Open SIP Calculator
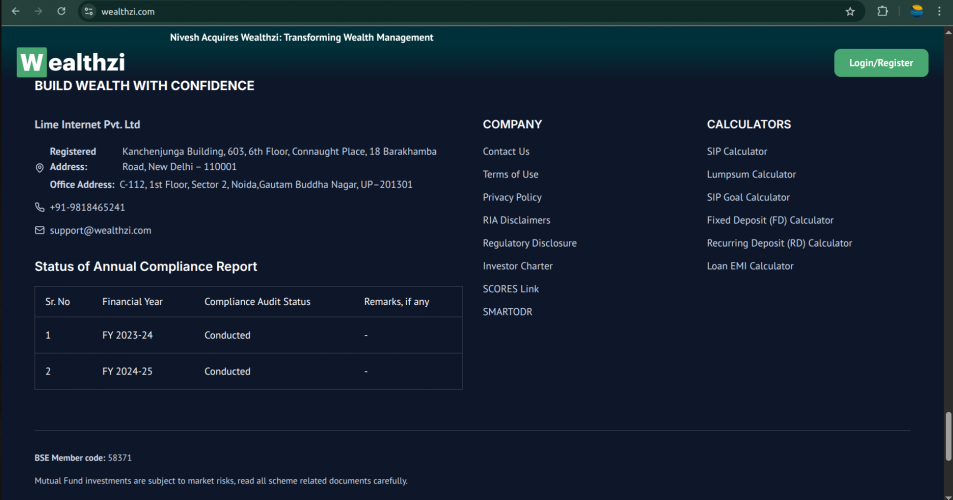953x500 pixels. (737, 151)
